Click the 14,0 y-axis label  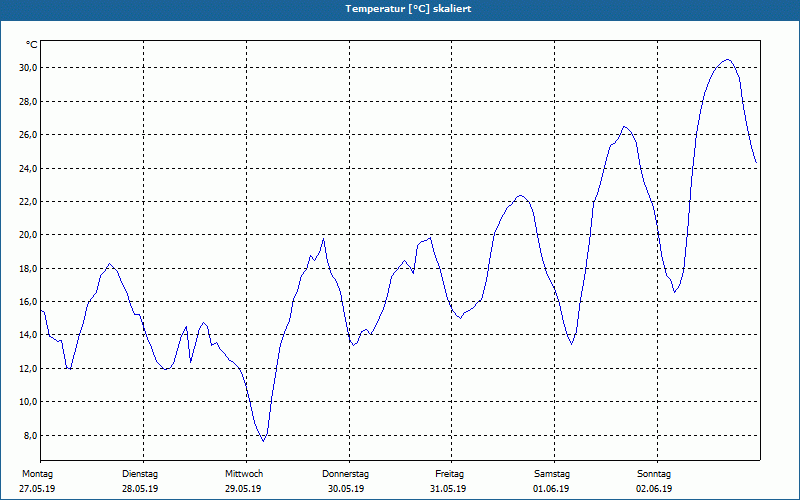coord(28,335)
